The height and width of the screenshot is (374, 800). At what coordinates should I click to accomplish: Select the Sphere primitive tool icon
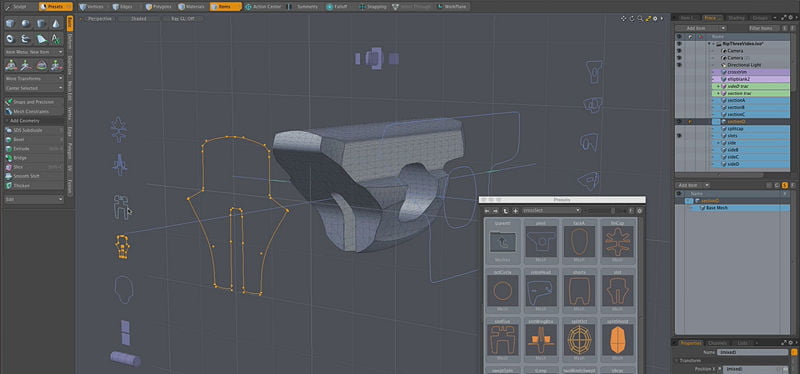pos(26,23)
